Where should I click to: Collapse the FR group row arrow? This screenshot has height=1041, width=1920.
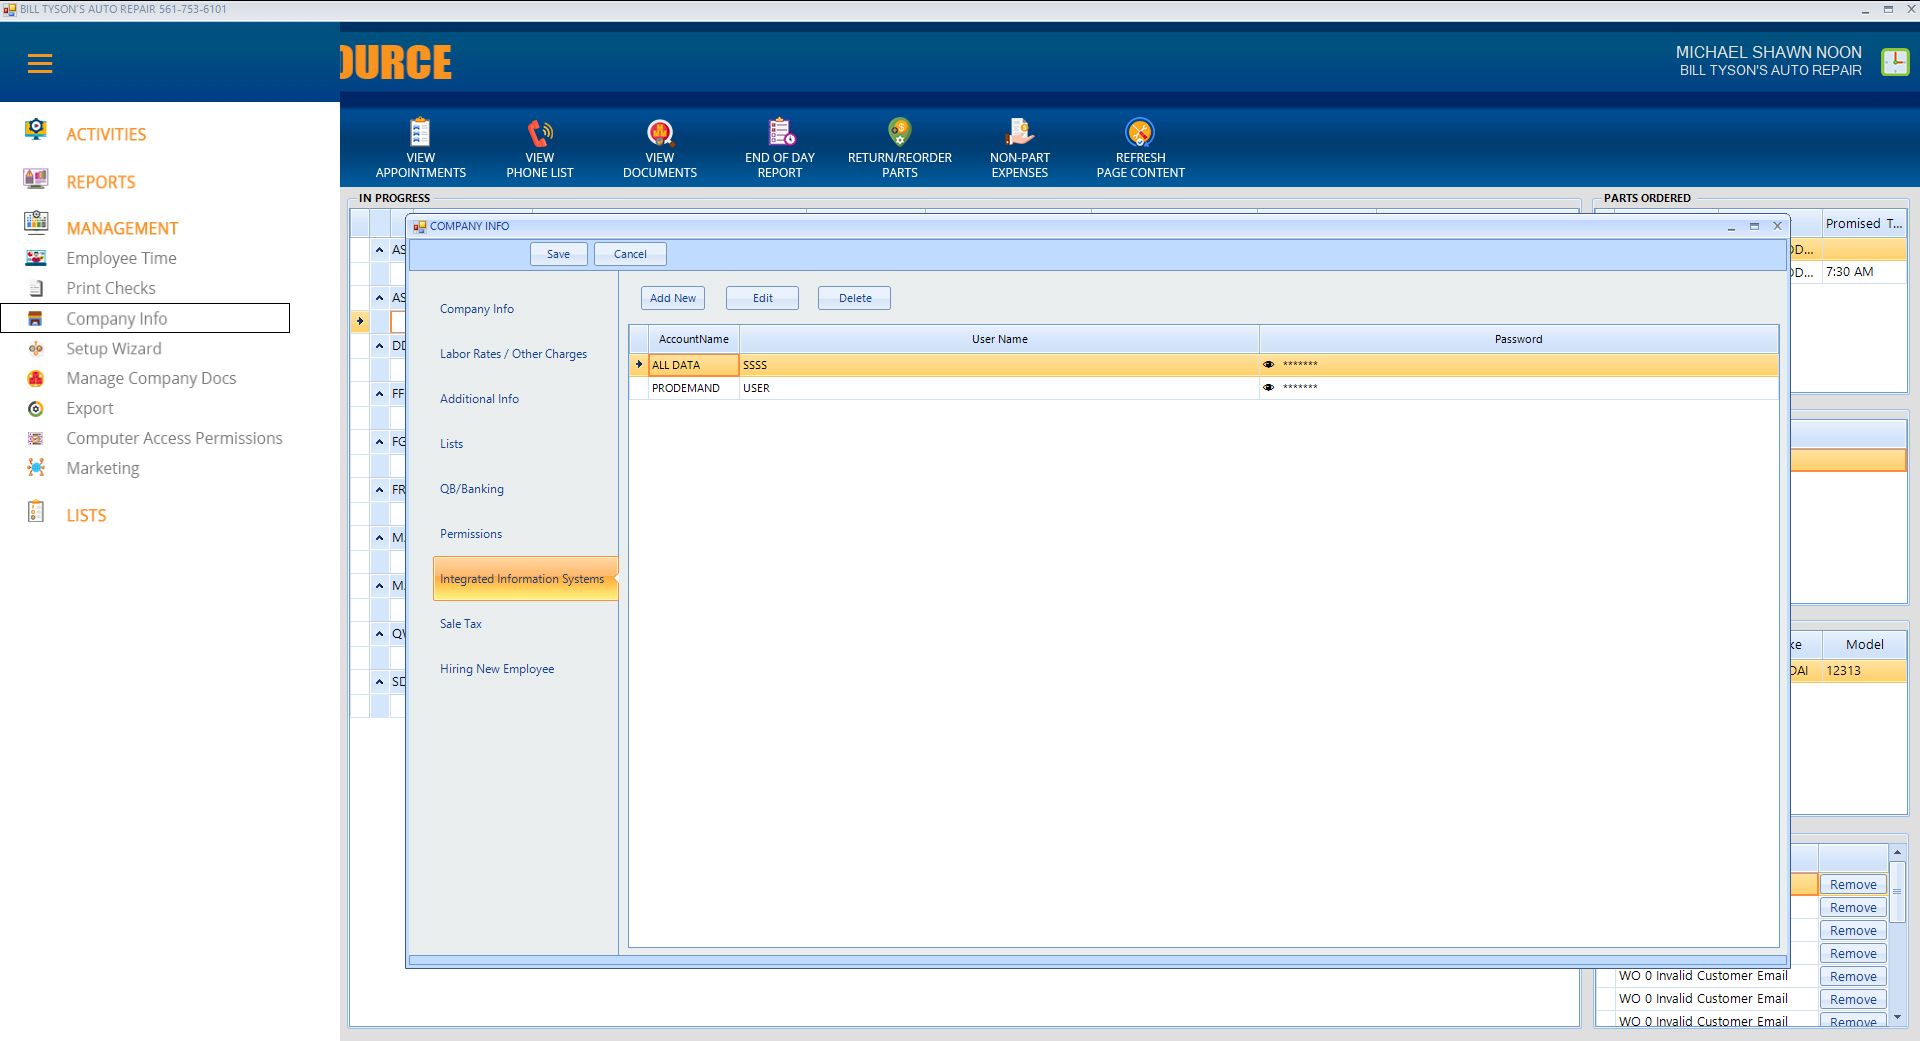[380, 490]
